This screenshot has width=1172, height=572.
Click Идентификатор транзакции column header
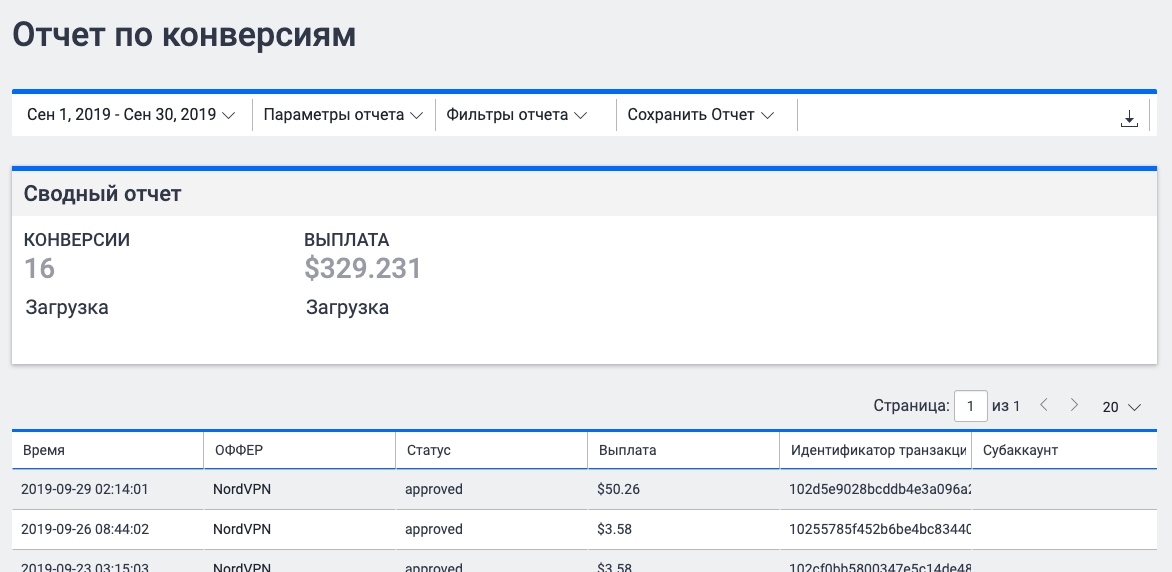pyautogui.click(x=877, y=450)
